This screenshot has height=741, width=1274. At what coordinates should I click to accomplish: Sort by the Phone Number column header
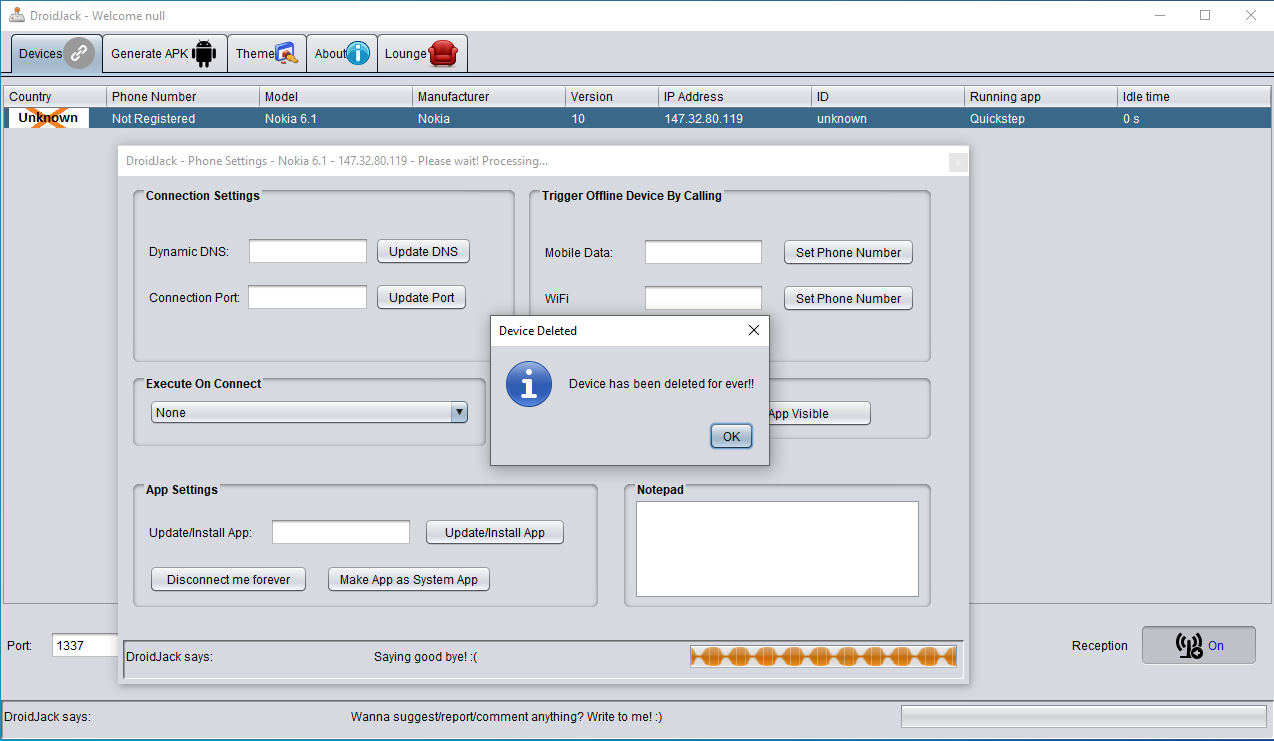183,97
